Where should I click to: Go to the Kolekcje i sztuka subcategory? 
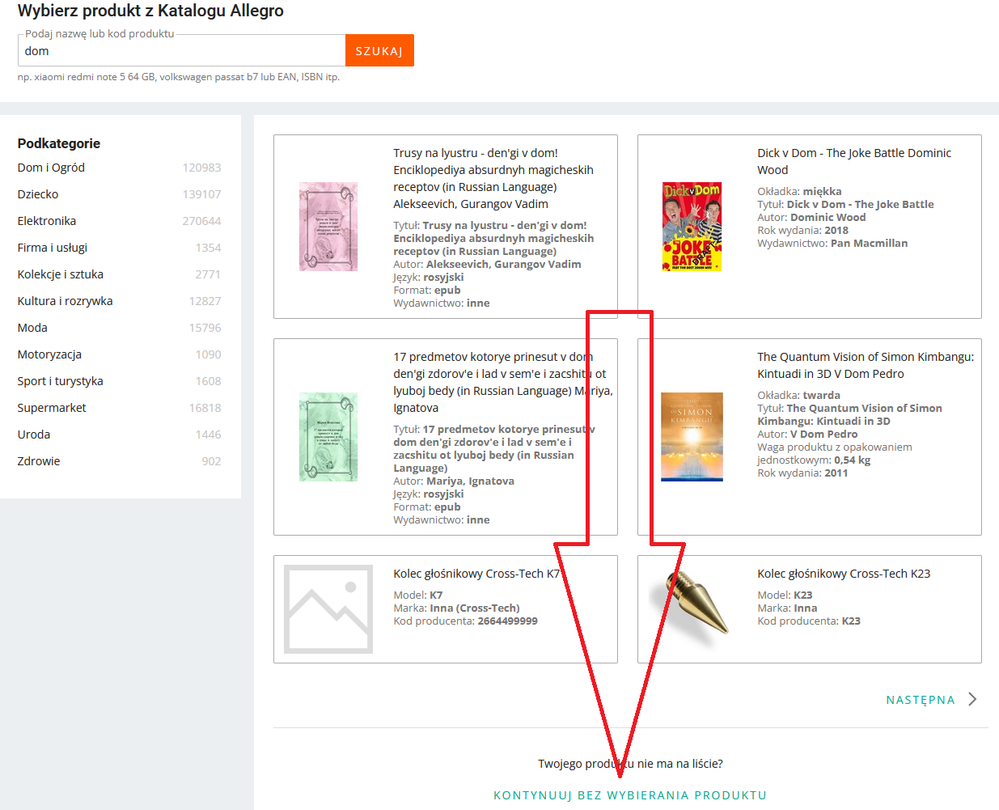[x=60, y=274]
